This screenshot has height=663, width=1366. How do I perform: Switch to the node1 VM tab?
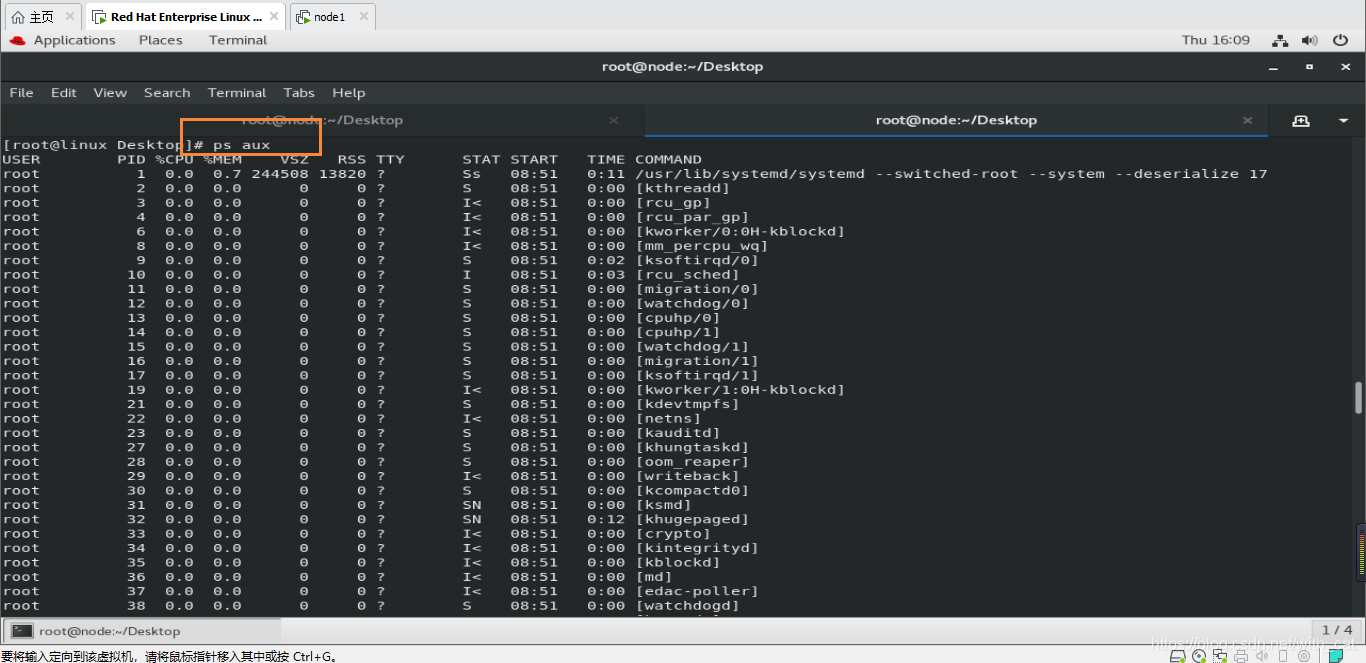(x=332, y=17)
